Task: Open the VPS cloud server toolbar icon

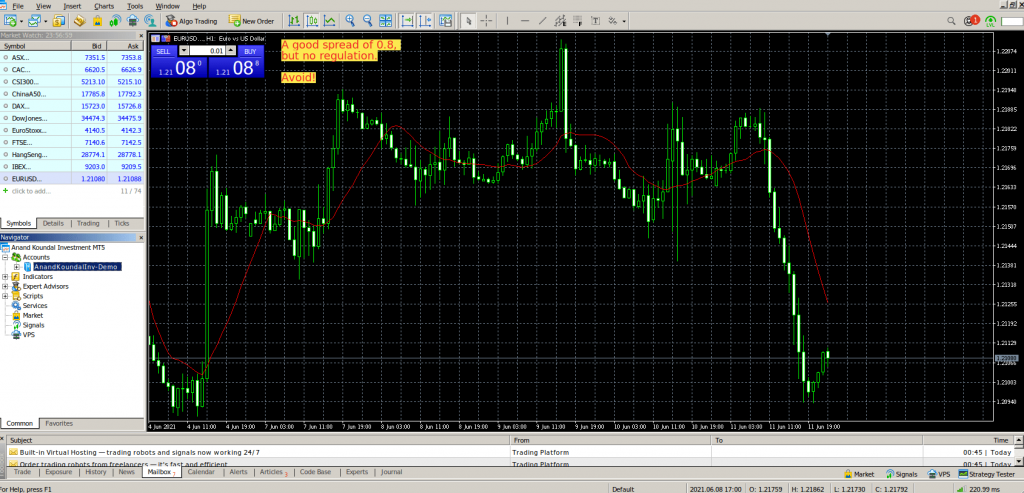Action: (132, 22)
